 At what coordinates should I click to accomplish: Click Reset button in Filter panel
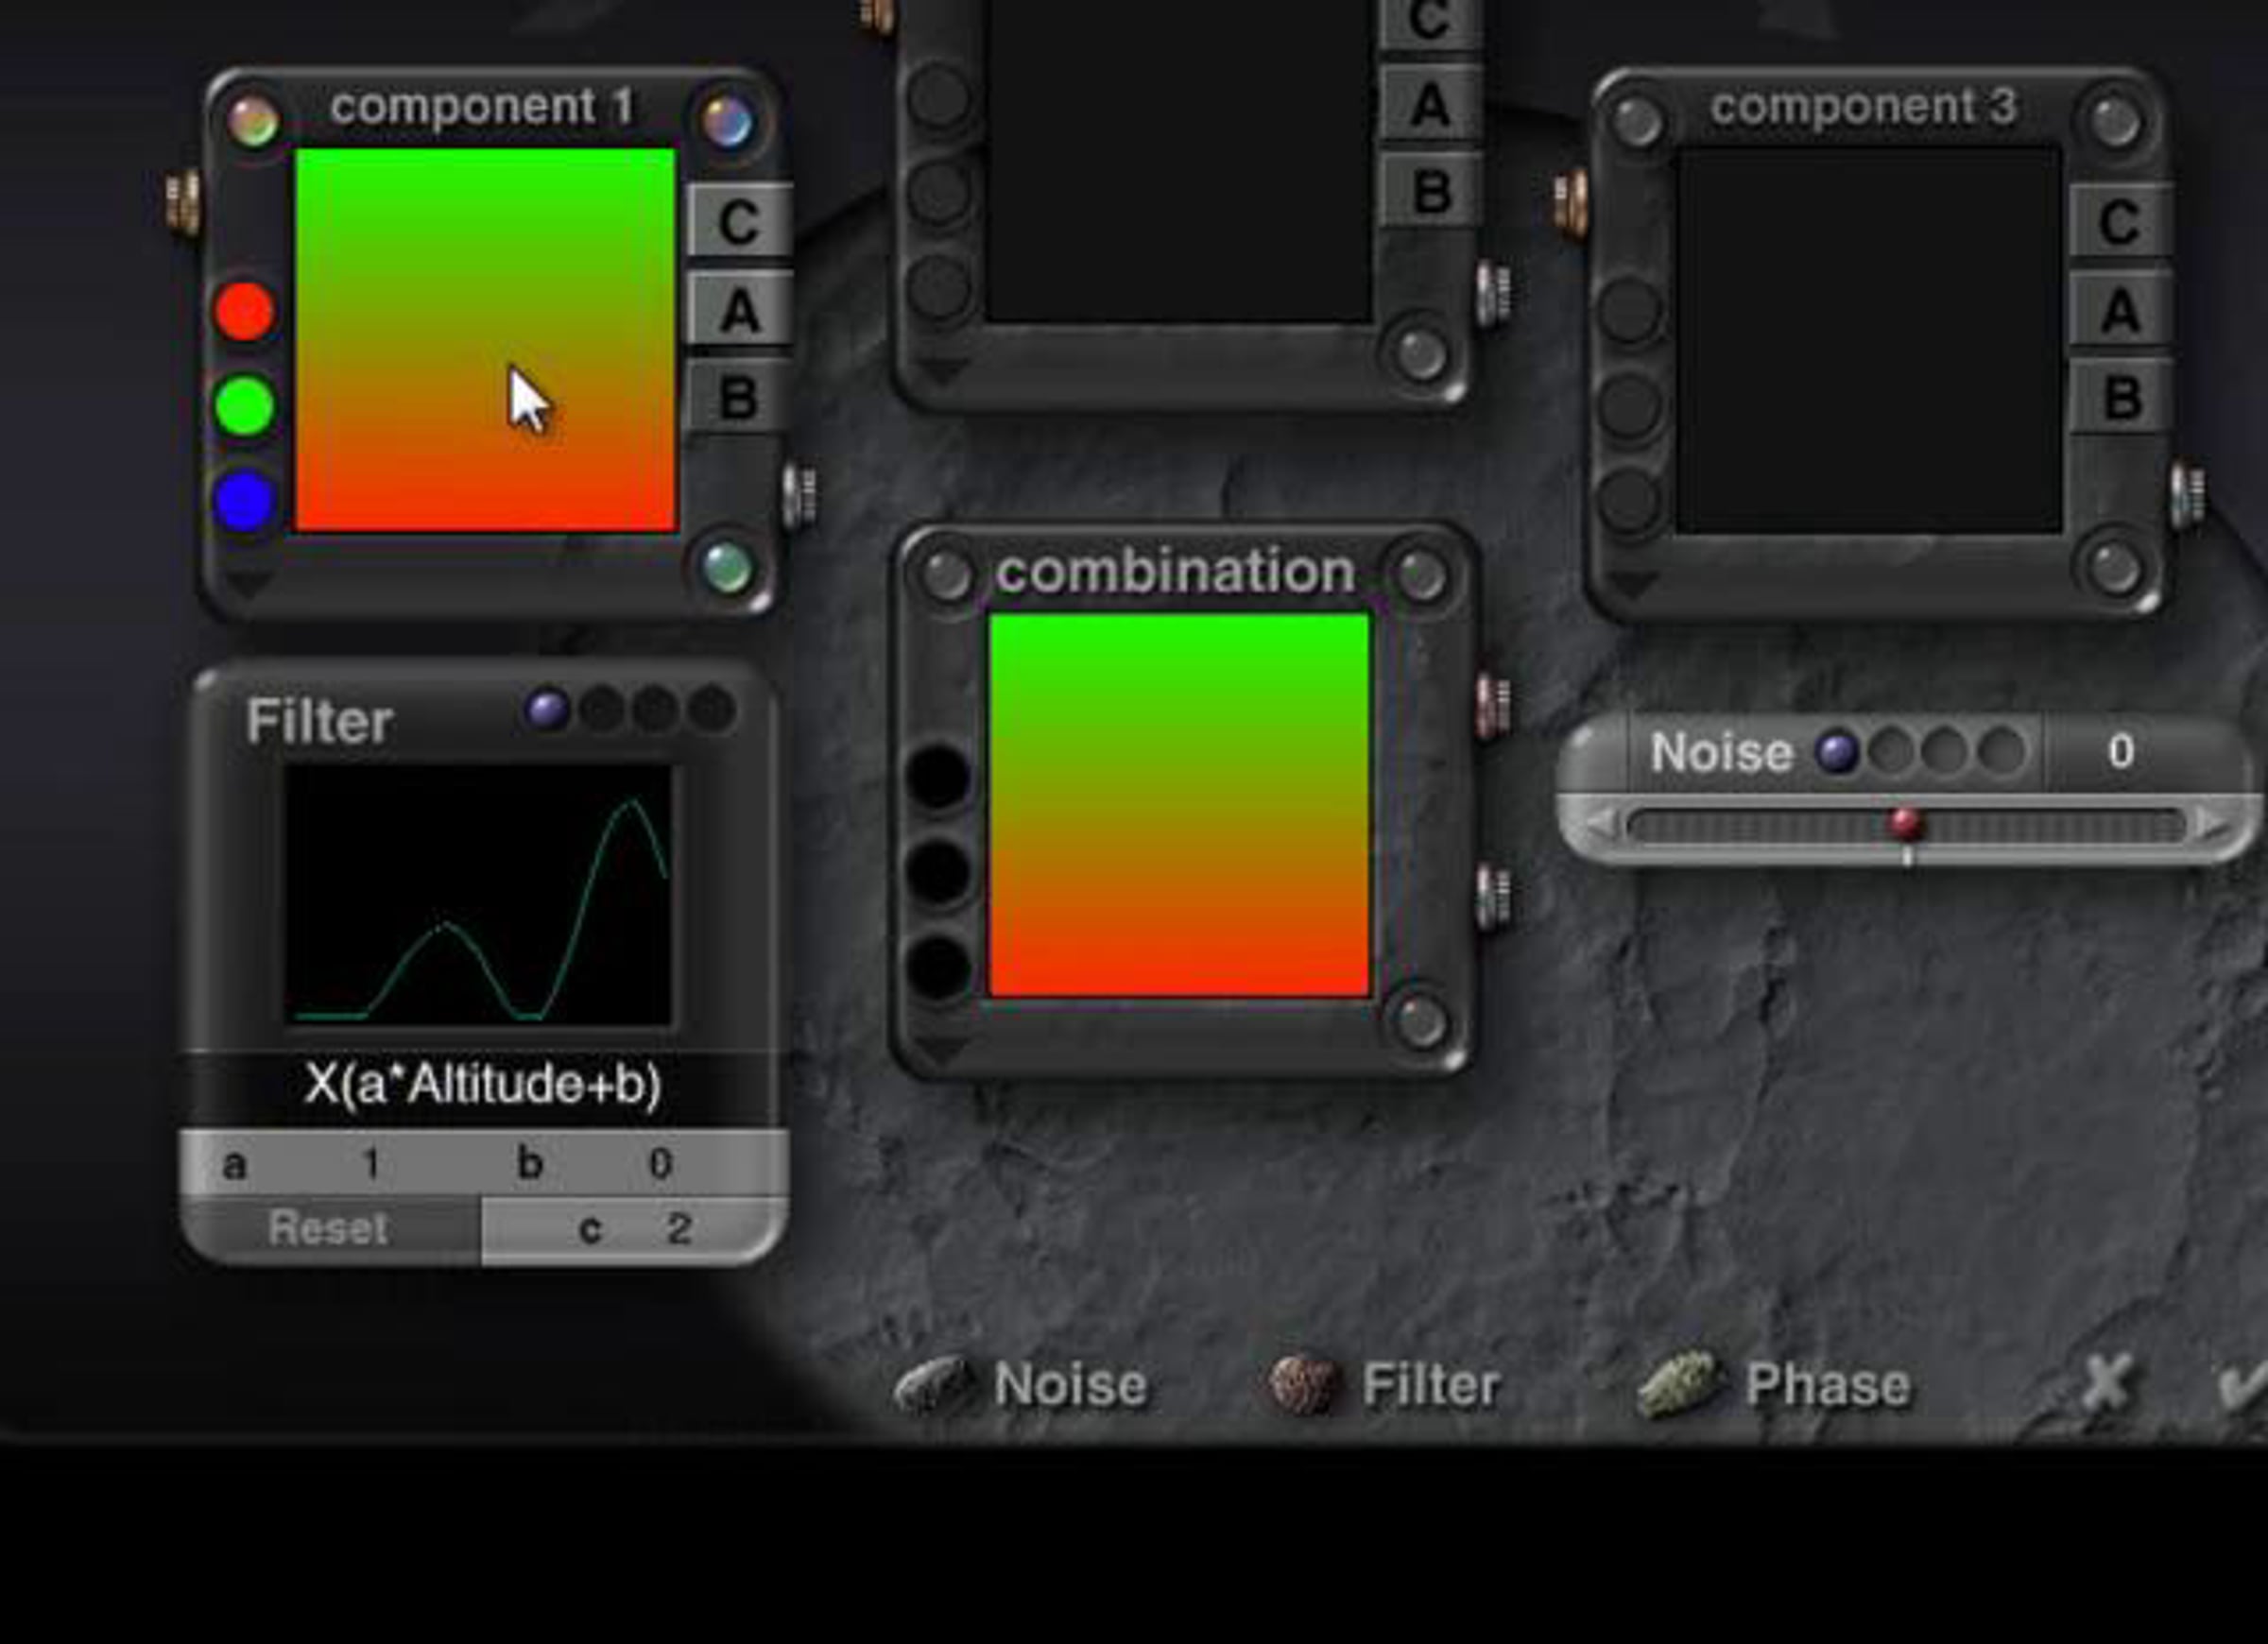tap(330, 1229)
